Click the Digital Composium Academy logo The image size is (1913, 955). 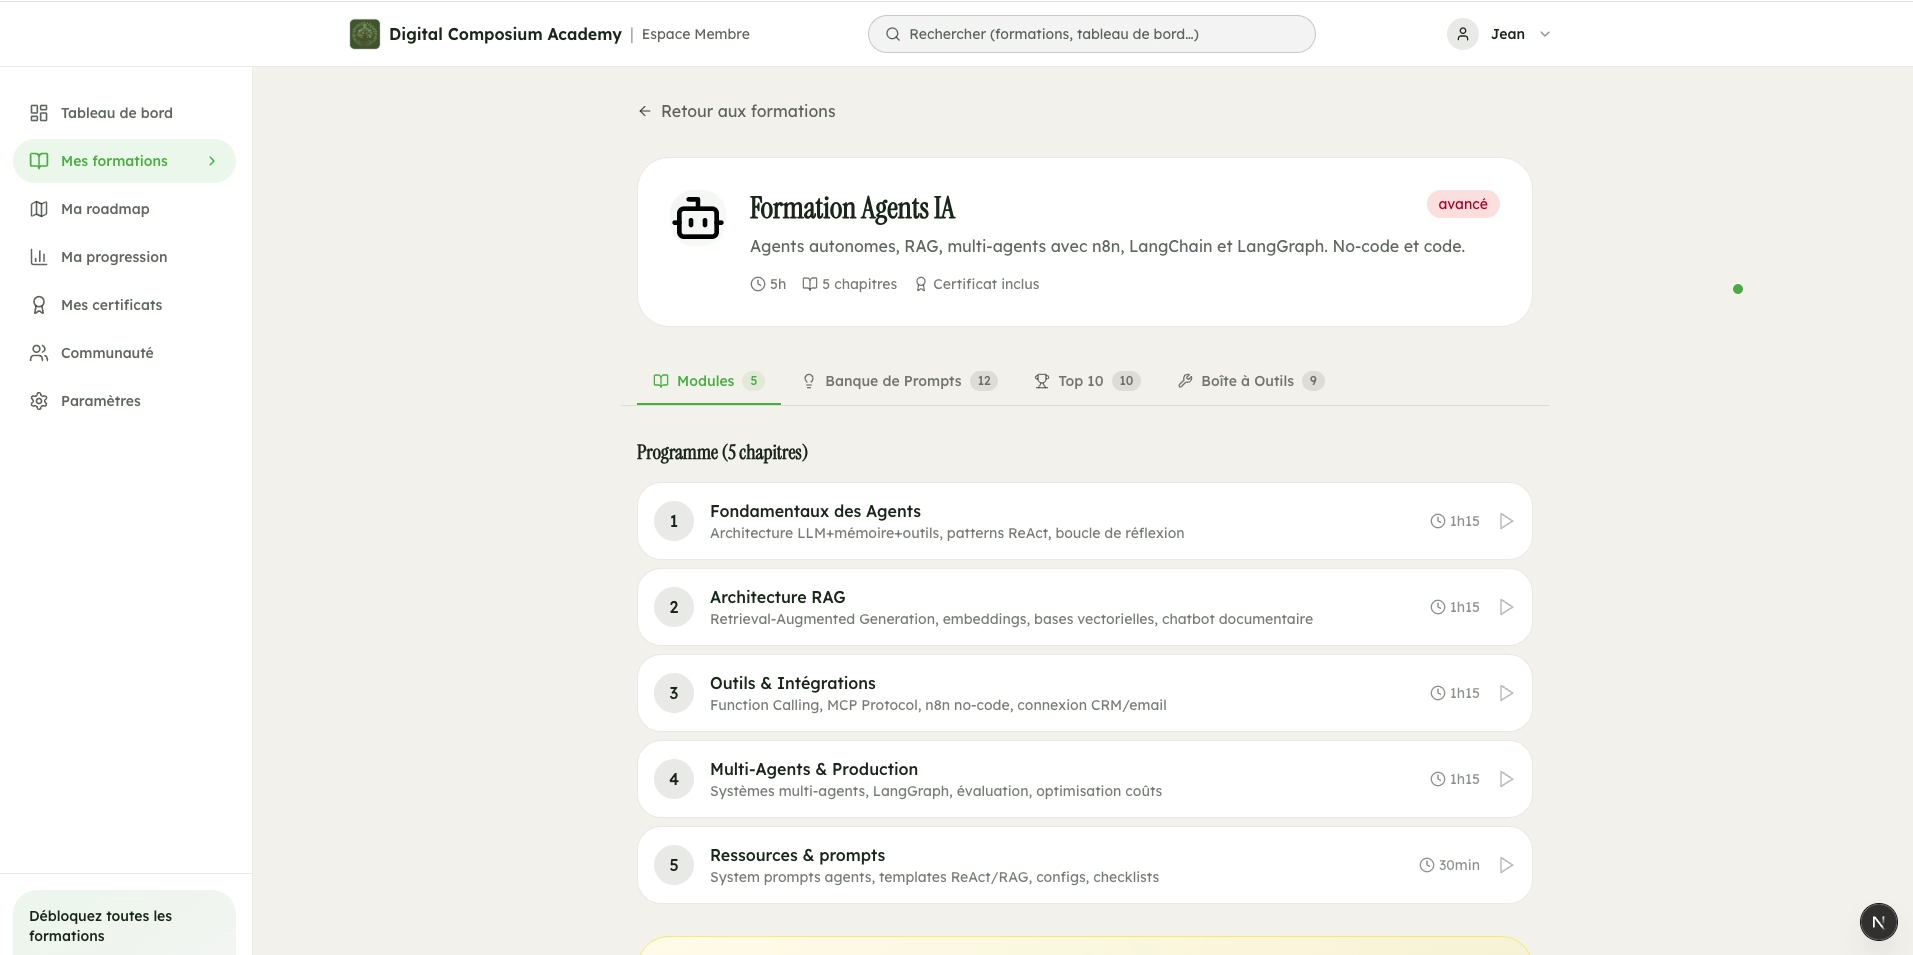tap(364, 33)
